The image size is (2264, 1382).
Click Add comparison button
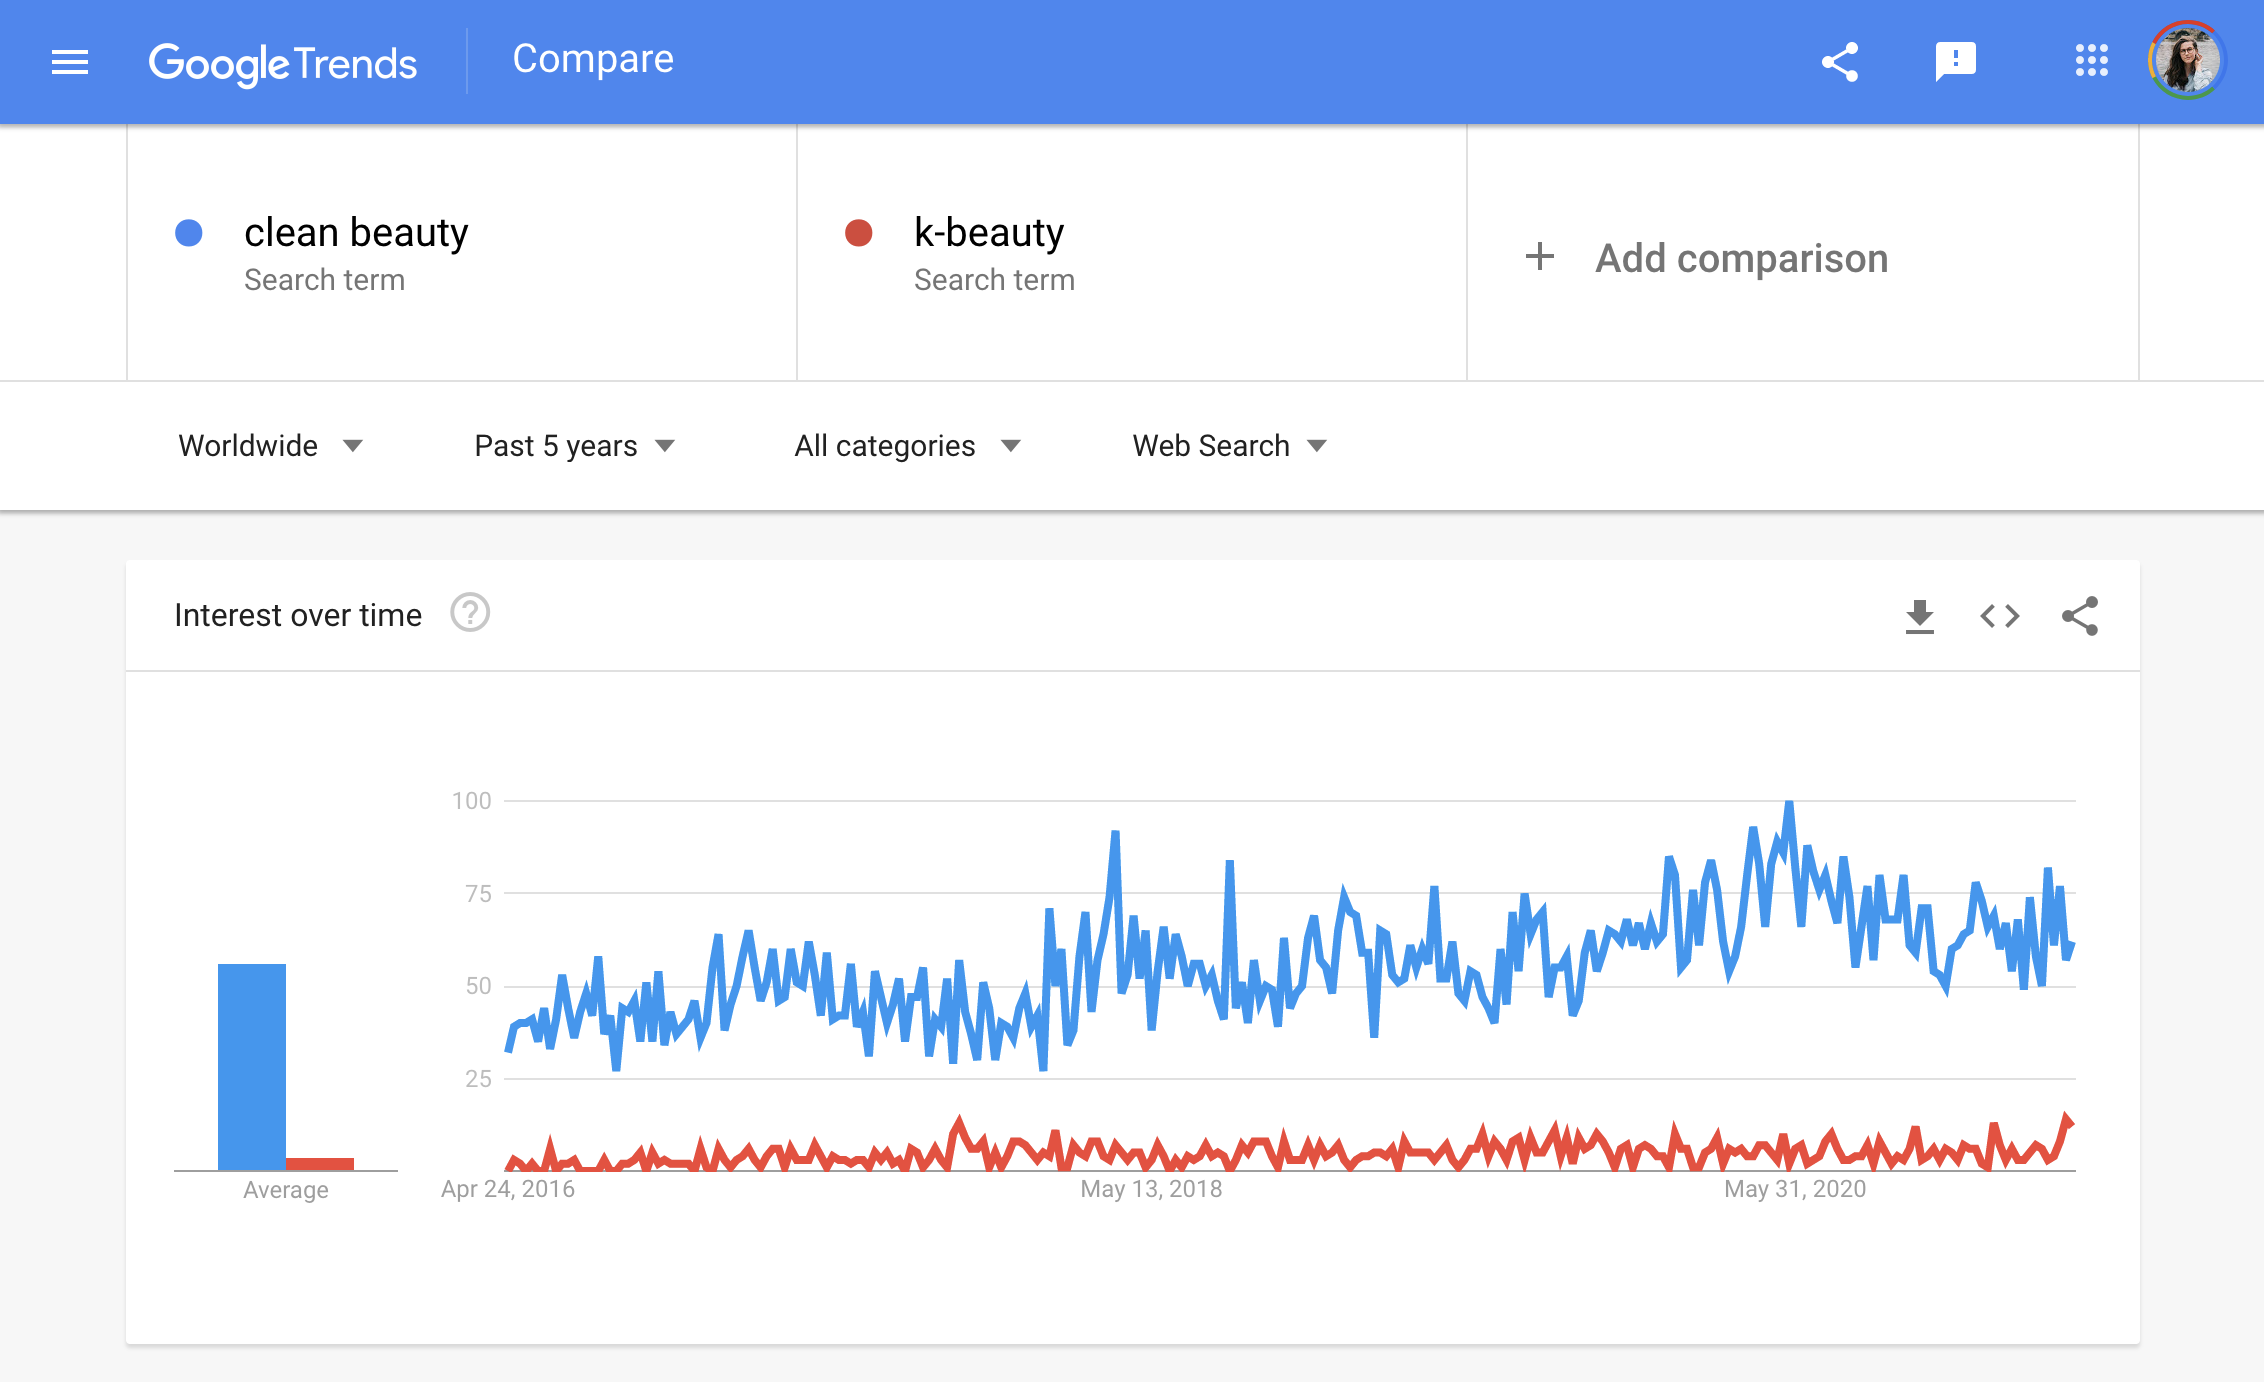[1707, 258]
